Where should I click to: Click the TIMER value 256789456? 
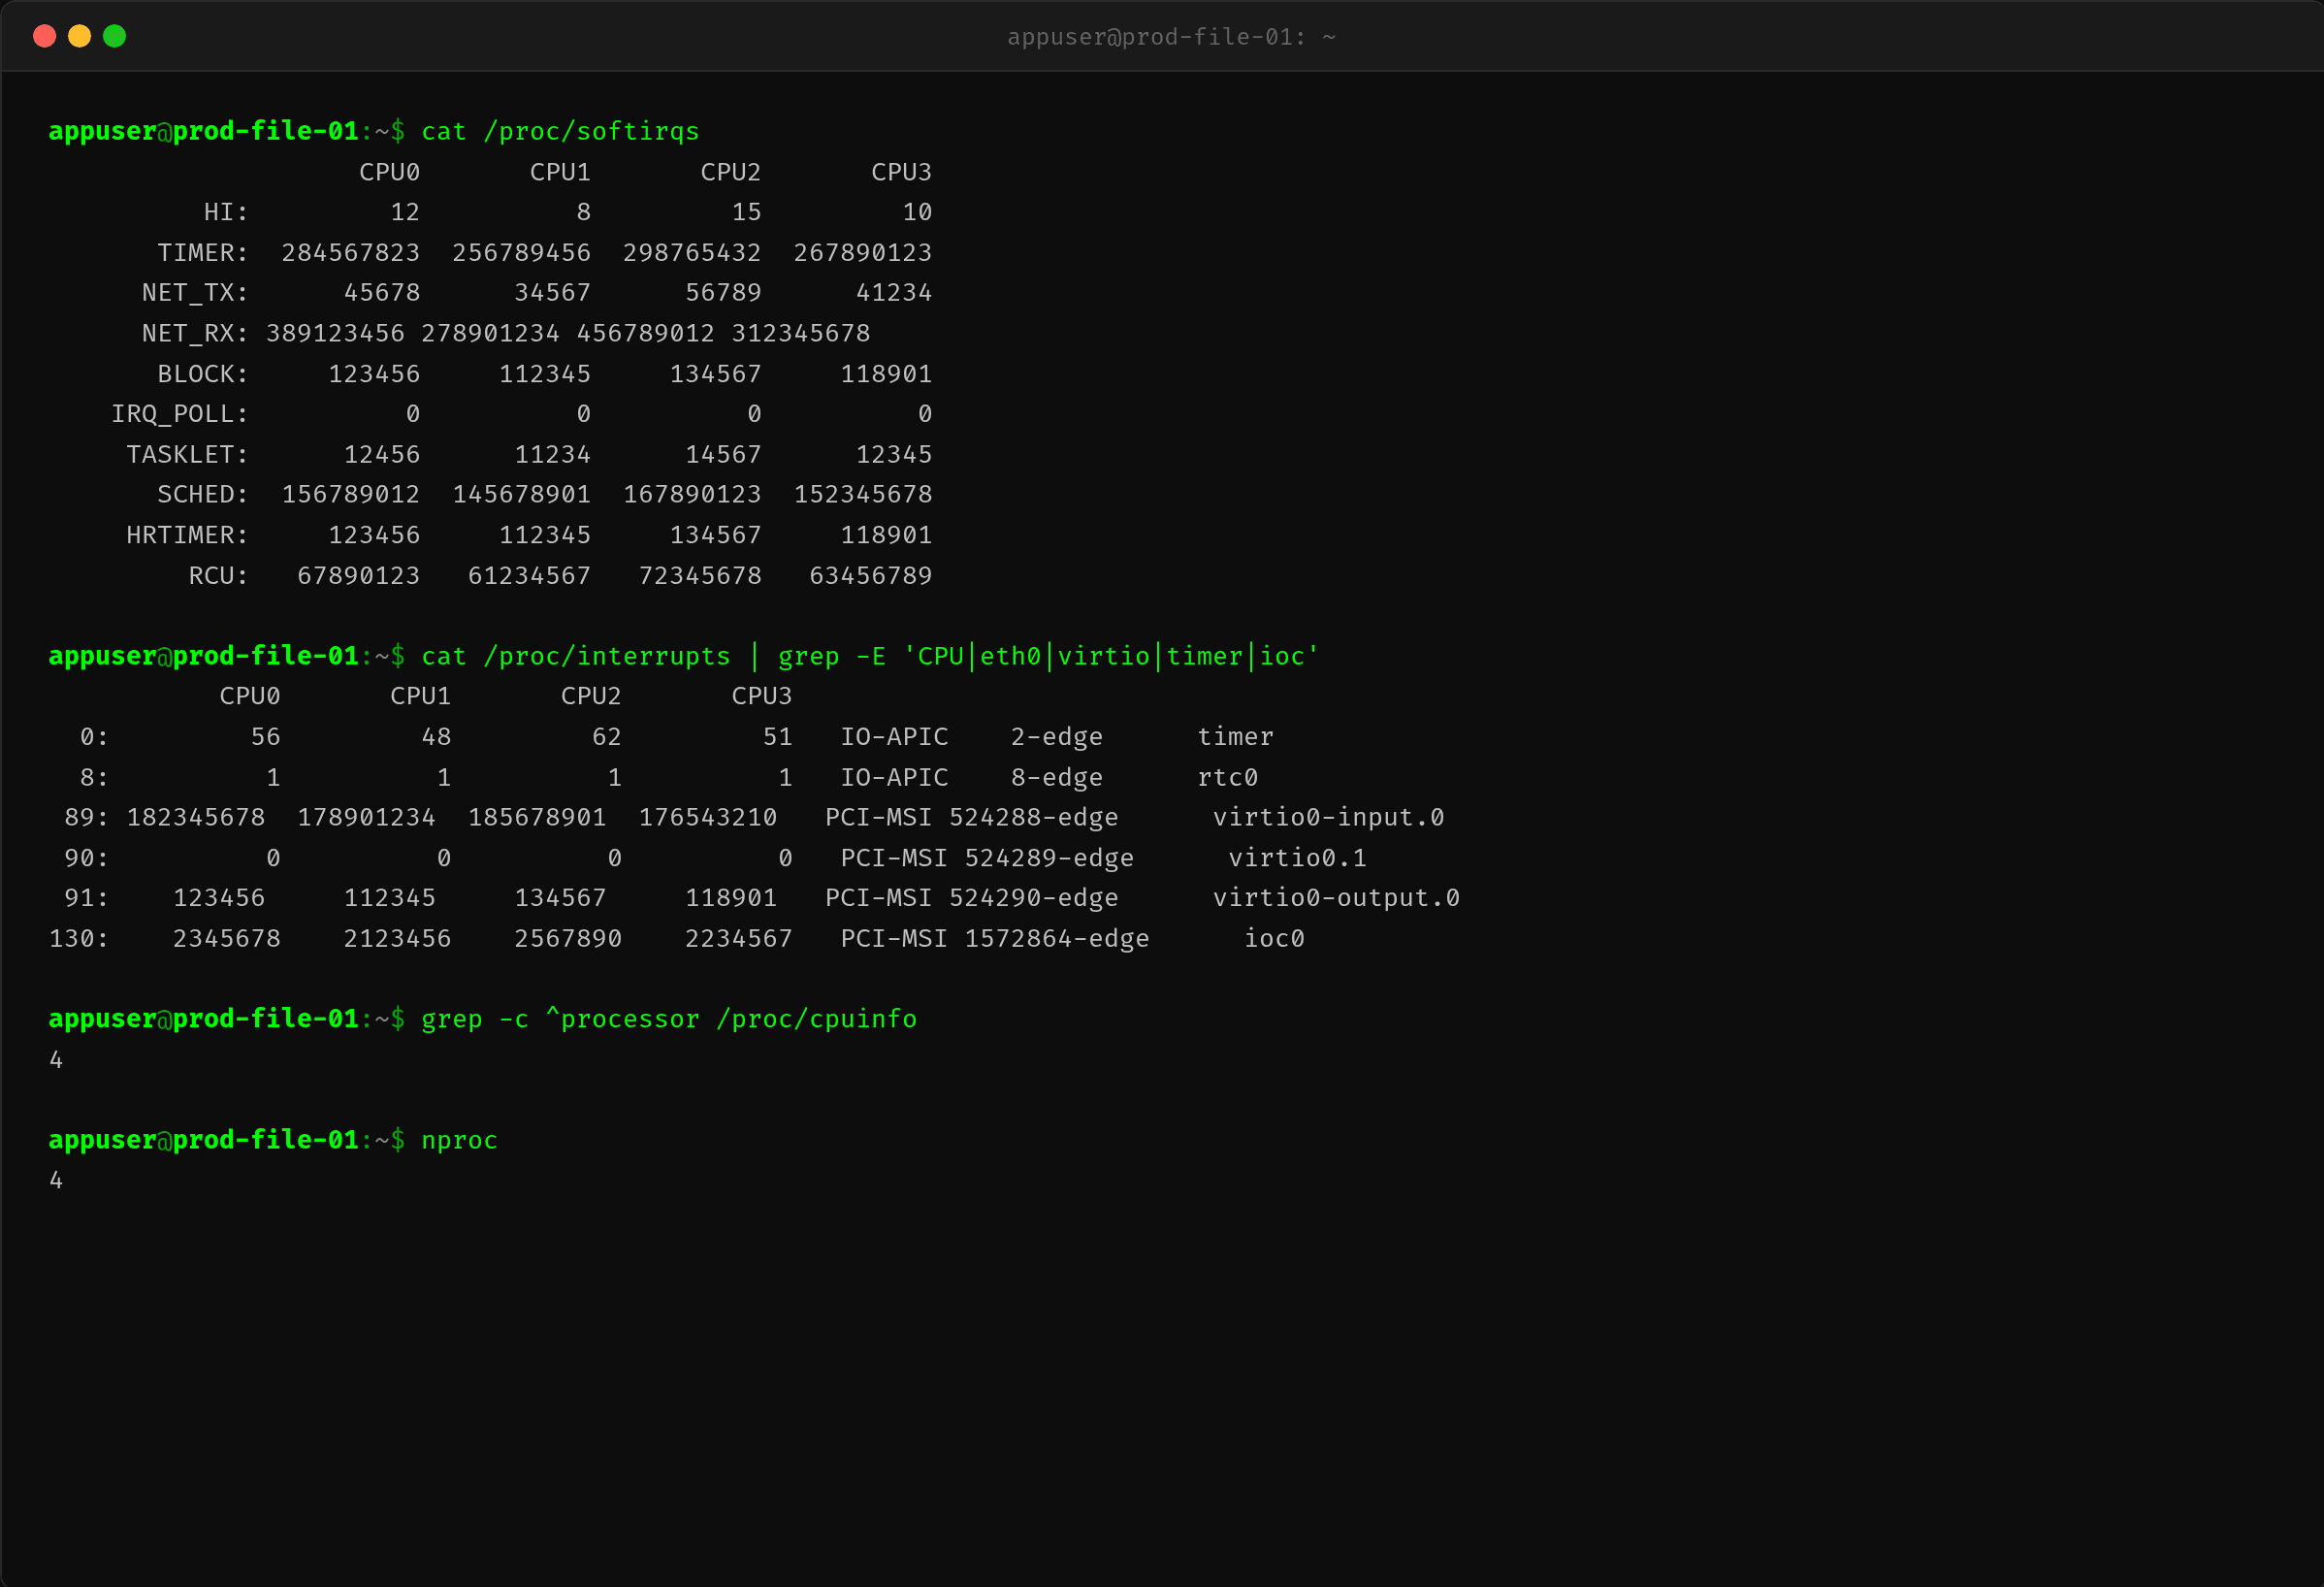521,252
